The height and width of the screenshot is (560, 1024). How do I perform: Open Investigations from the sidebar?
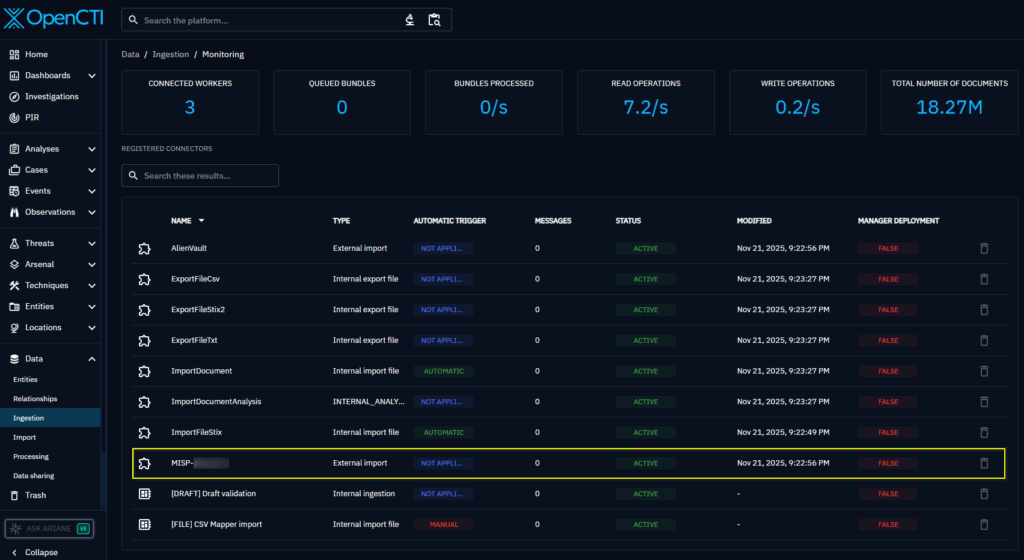pos(51,96)
